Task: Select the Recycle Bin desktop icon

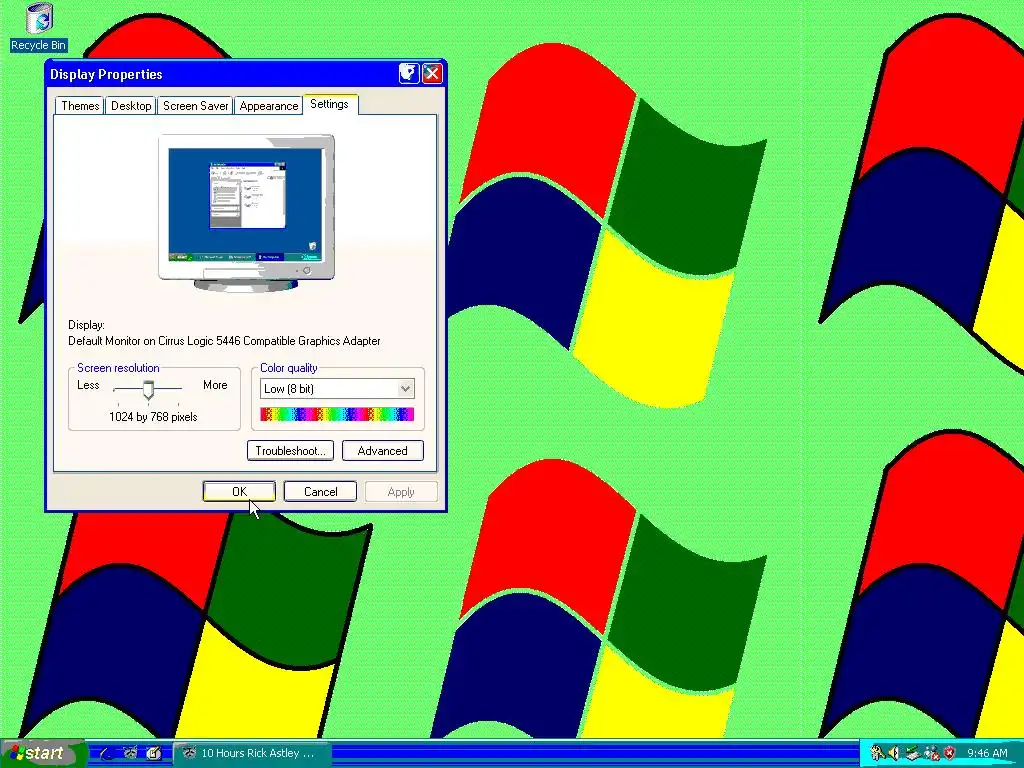Action: pos(39,27)
